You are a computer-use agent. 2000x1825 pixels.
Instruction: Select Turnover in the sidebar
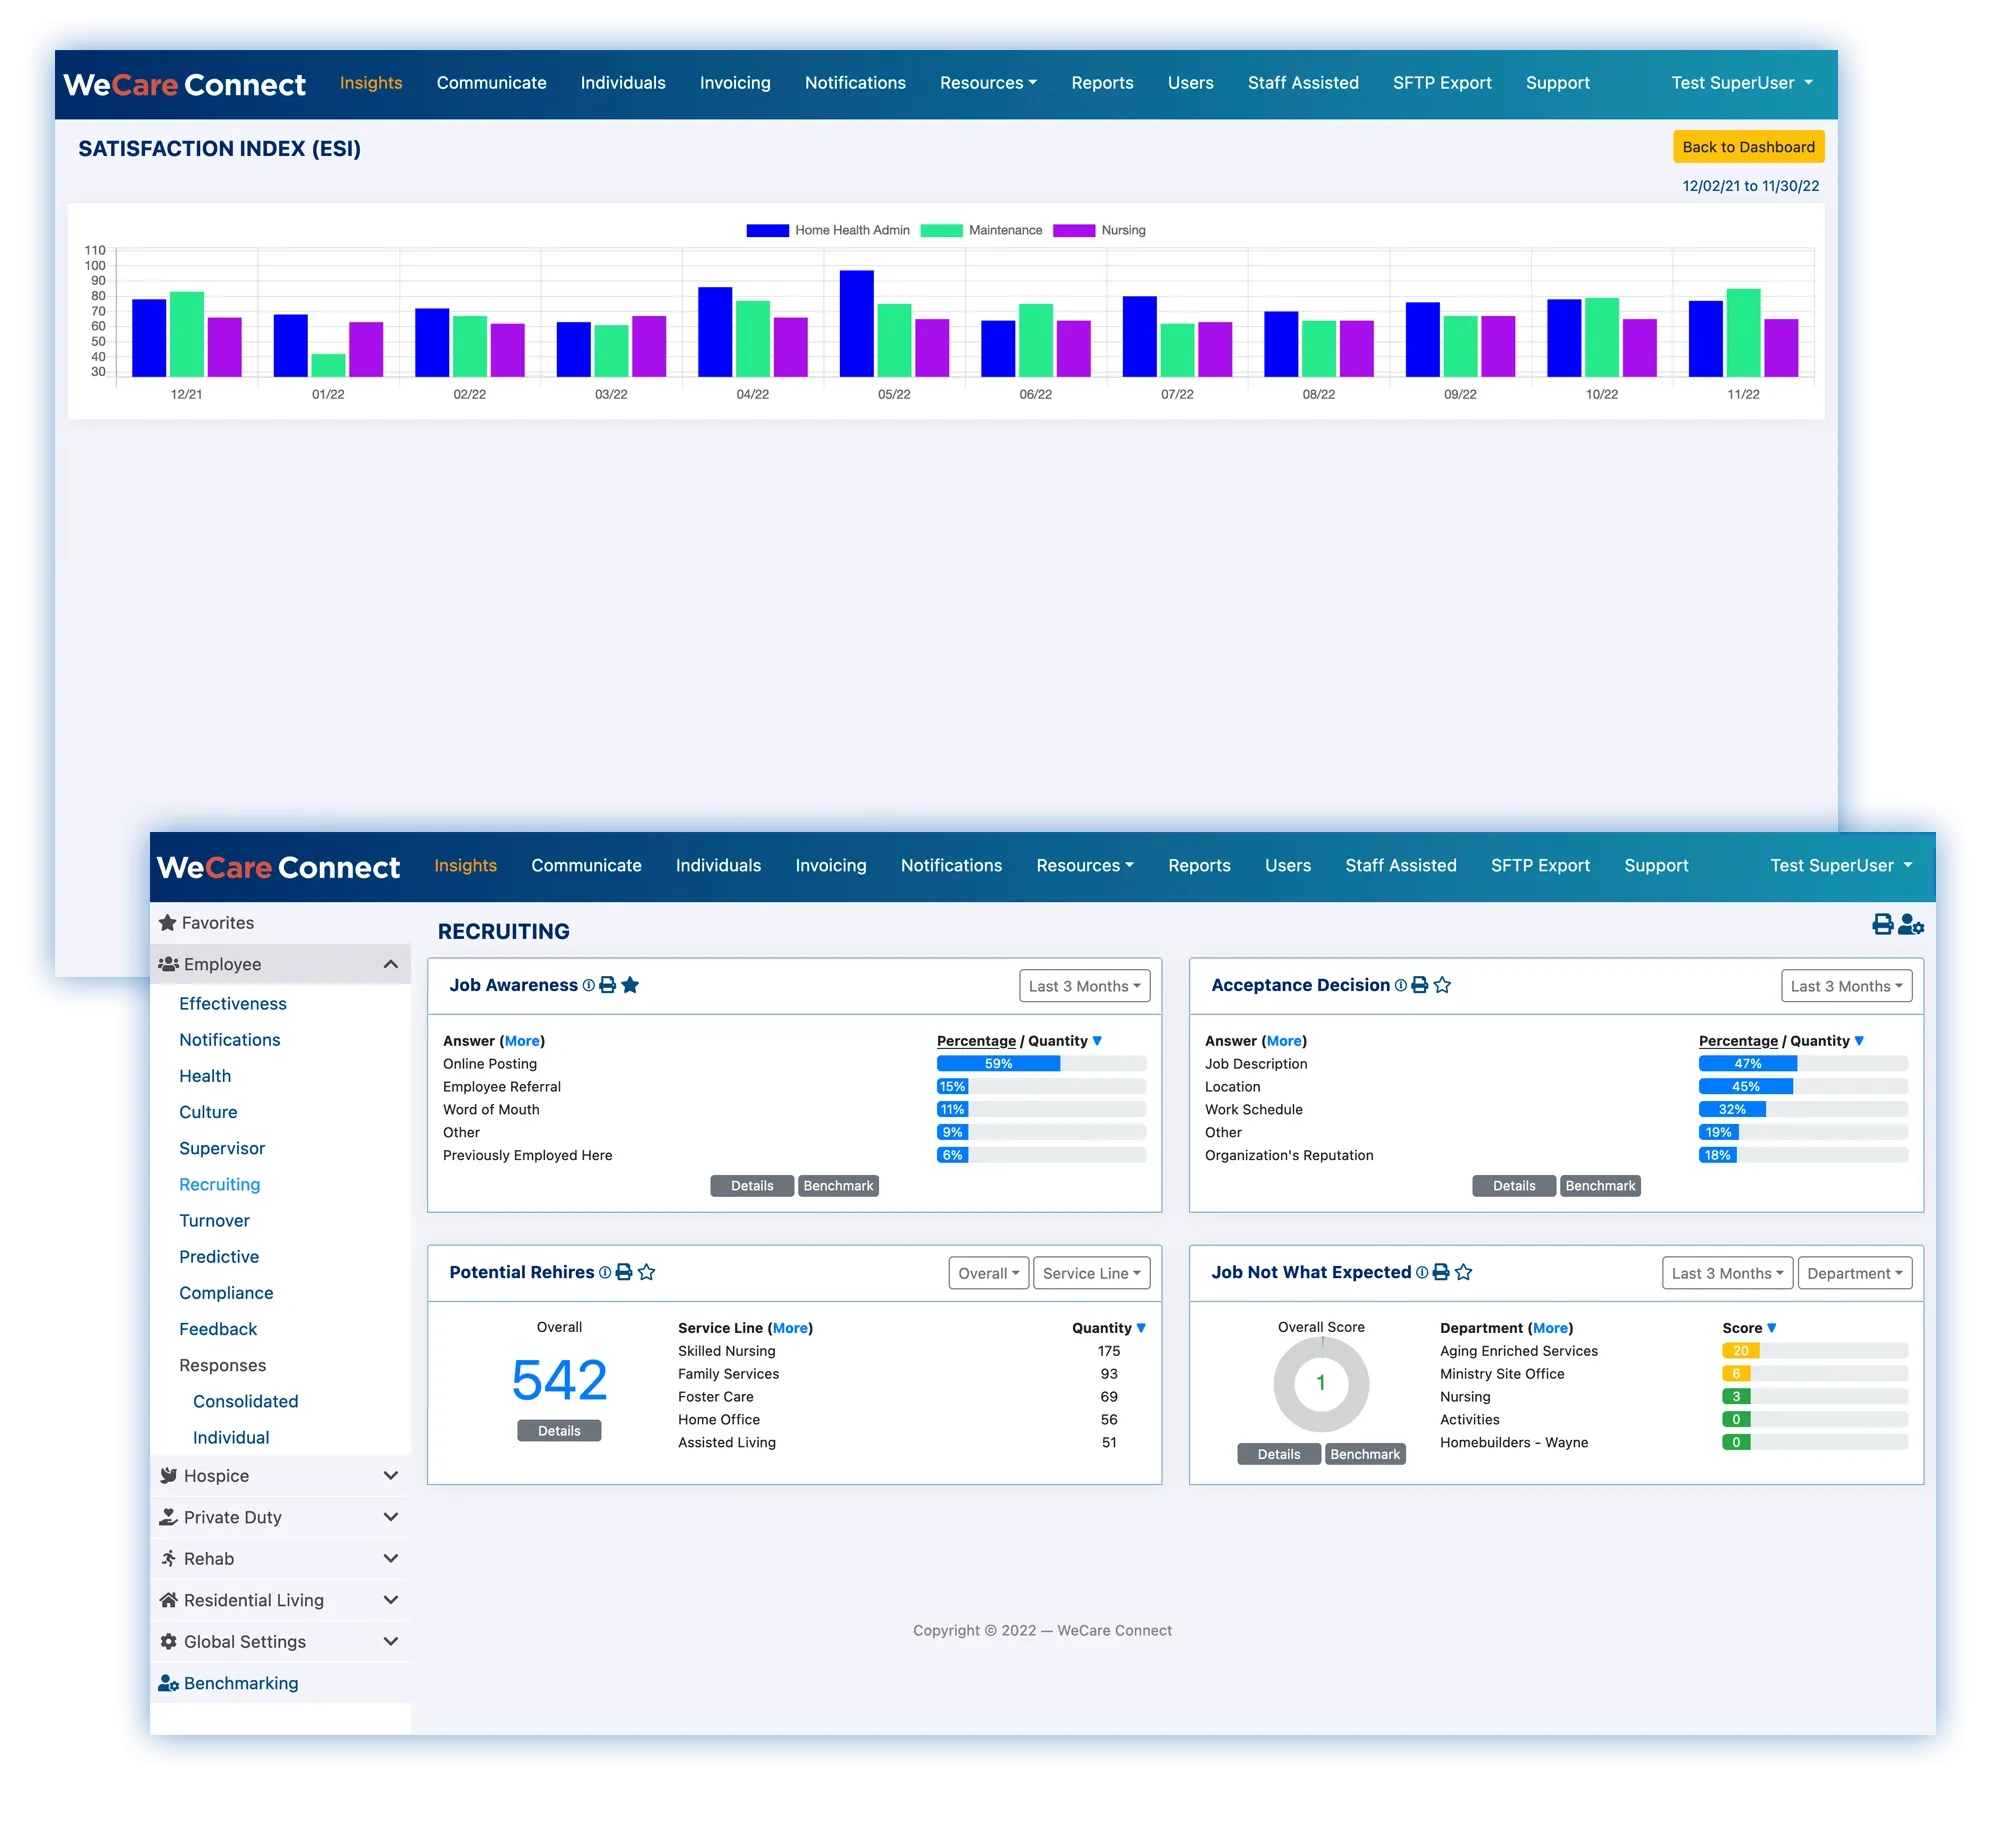[x=214, y=1220]
